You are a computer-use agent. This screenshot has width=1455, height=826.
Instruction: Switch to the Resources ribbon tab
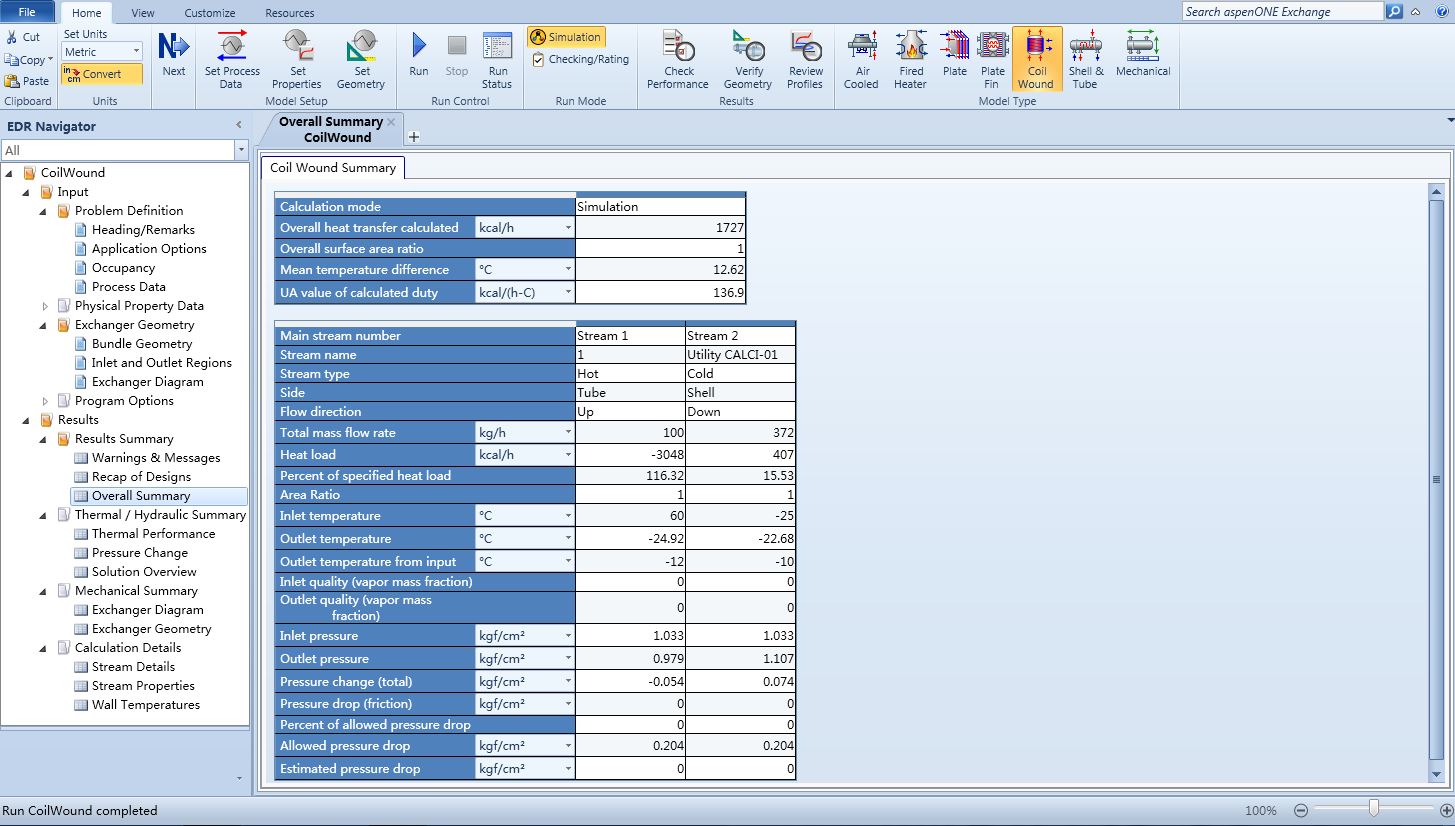coord(290,13)
